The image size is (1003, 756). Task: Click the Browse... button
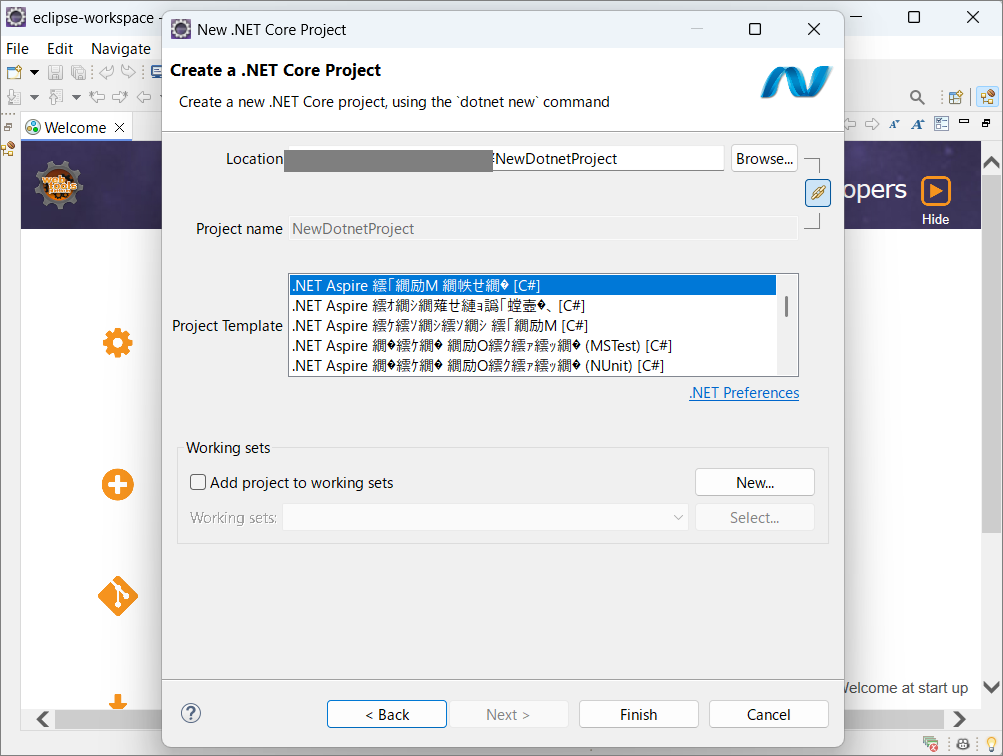(x=764, y=159)
